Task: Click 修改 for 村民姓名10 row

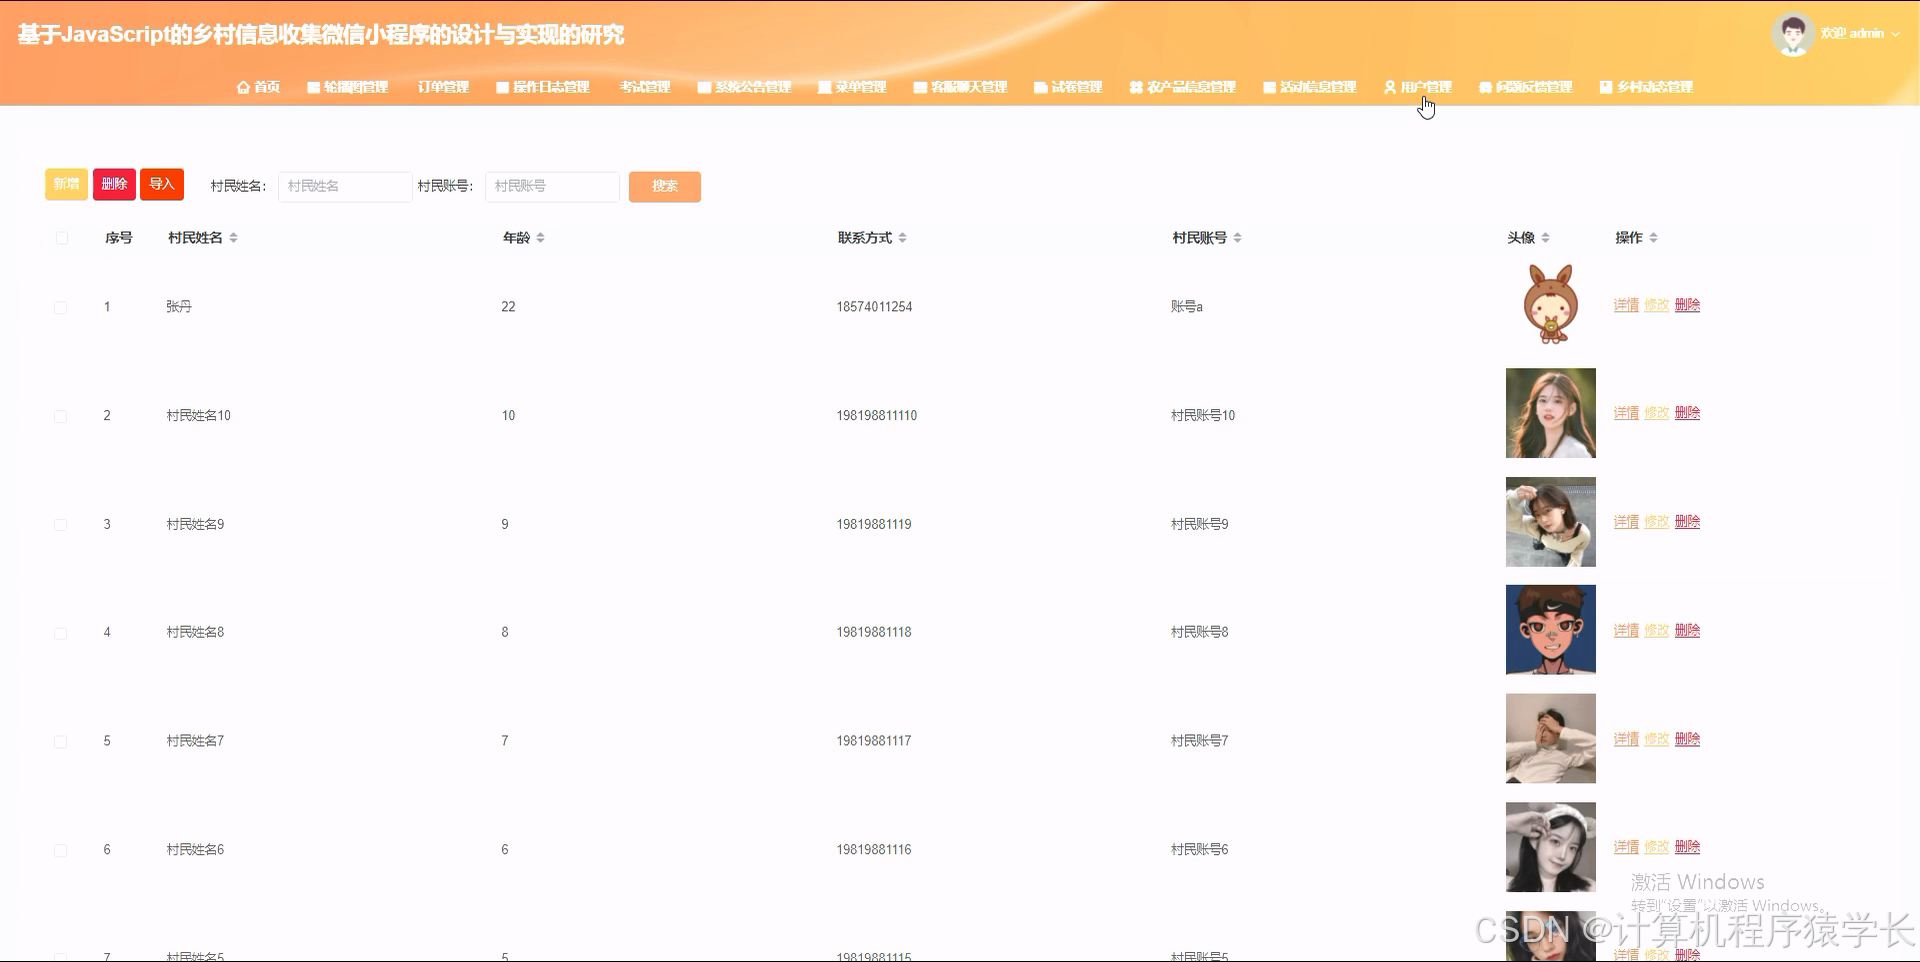Action: 1657,413
